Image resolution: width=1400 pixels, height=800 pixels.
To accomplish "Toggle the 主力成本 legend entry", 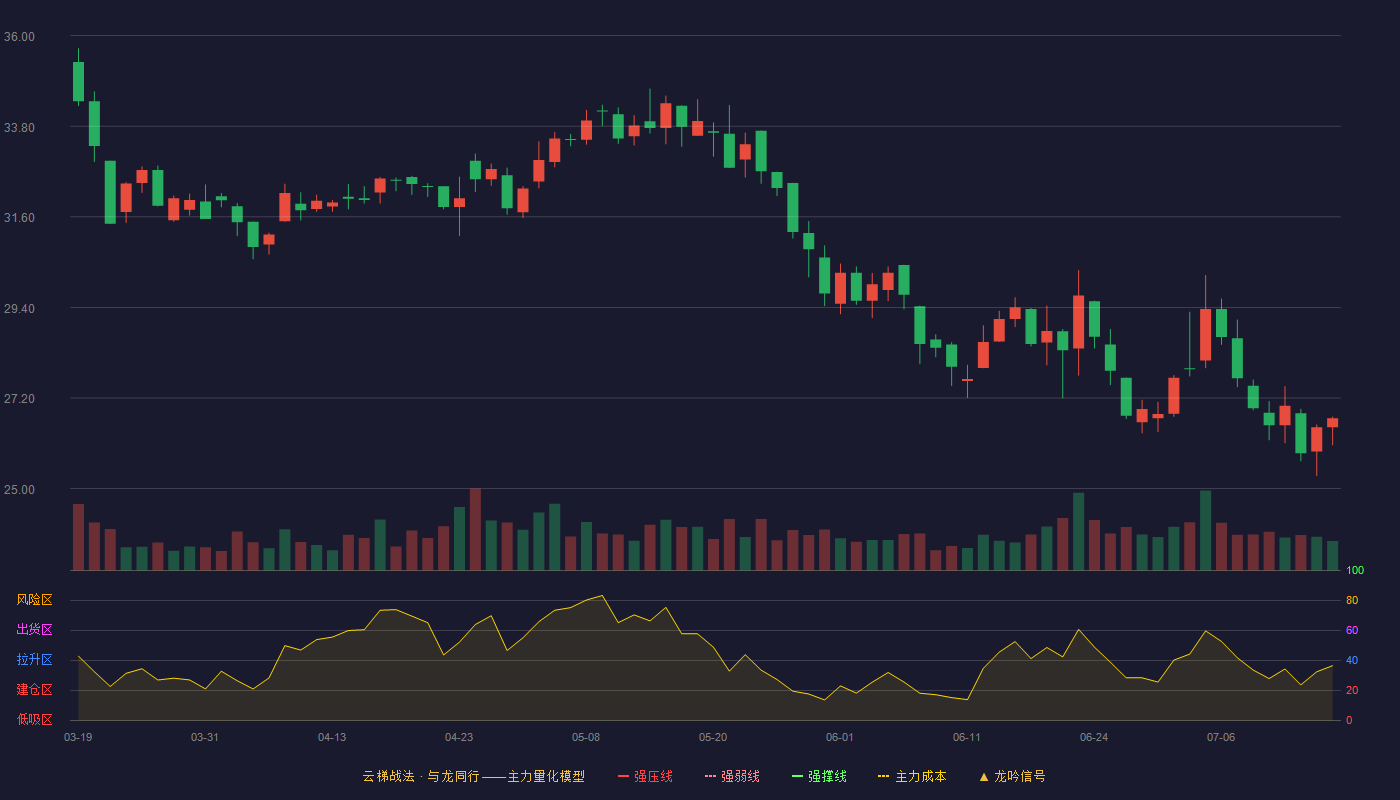I will [x=912, y=776].
